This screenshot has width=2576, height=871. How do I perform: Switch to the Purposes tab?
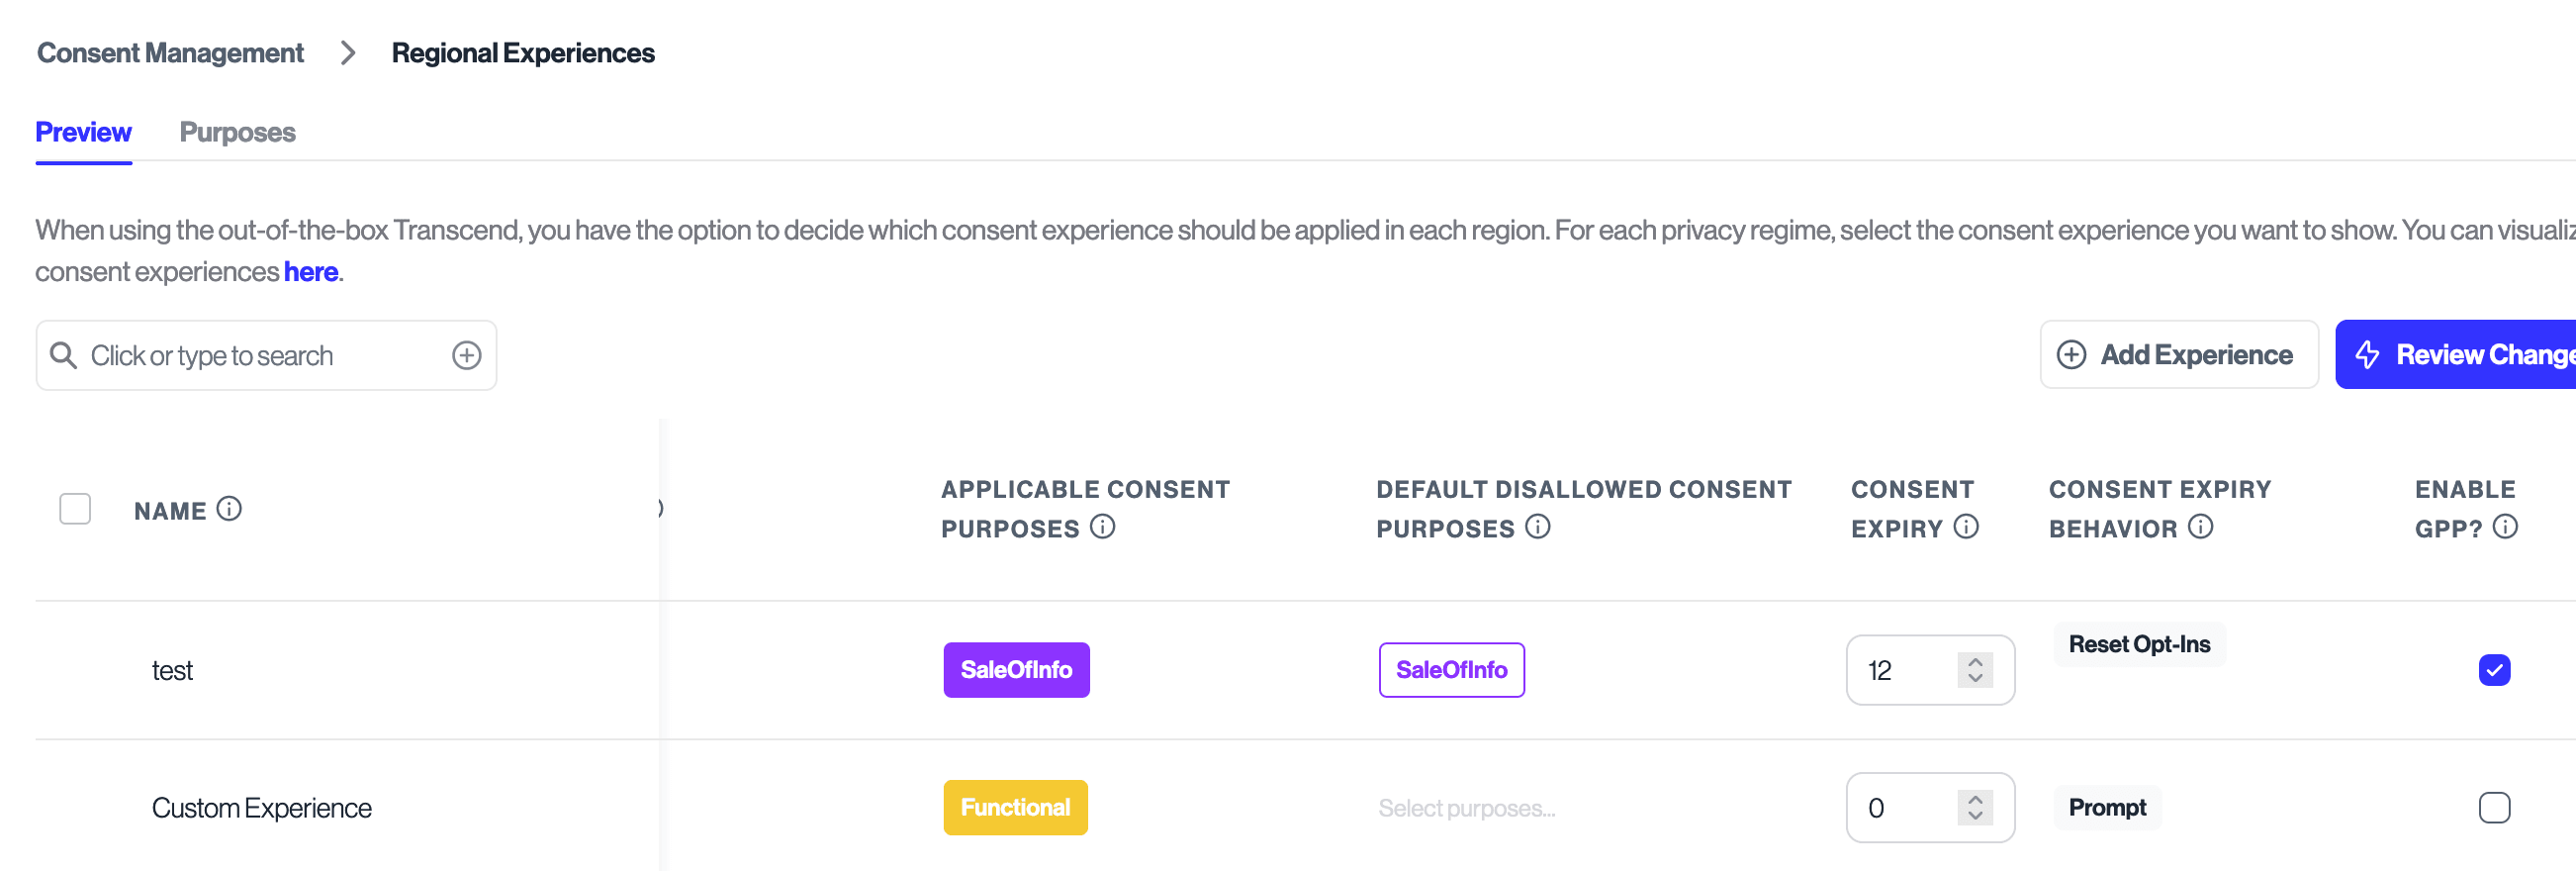point(237,131)
